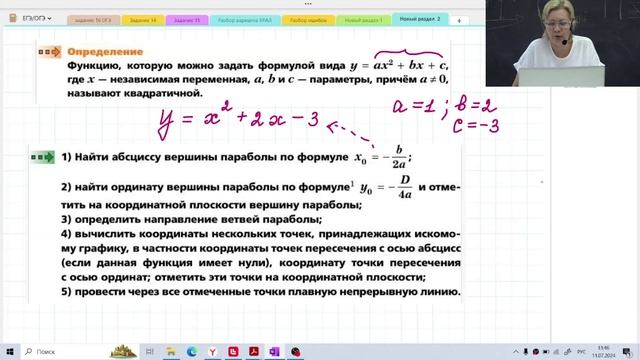Click text "5) провести через все отмеченные точки"
Viewport: 640px width, 360px height.
173,292
